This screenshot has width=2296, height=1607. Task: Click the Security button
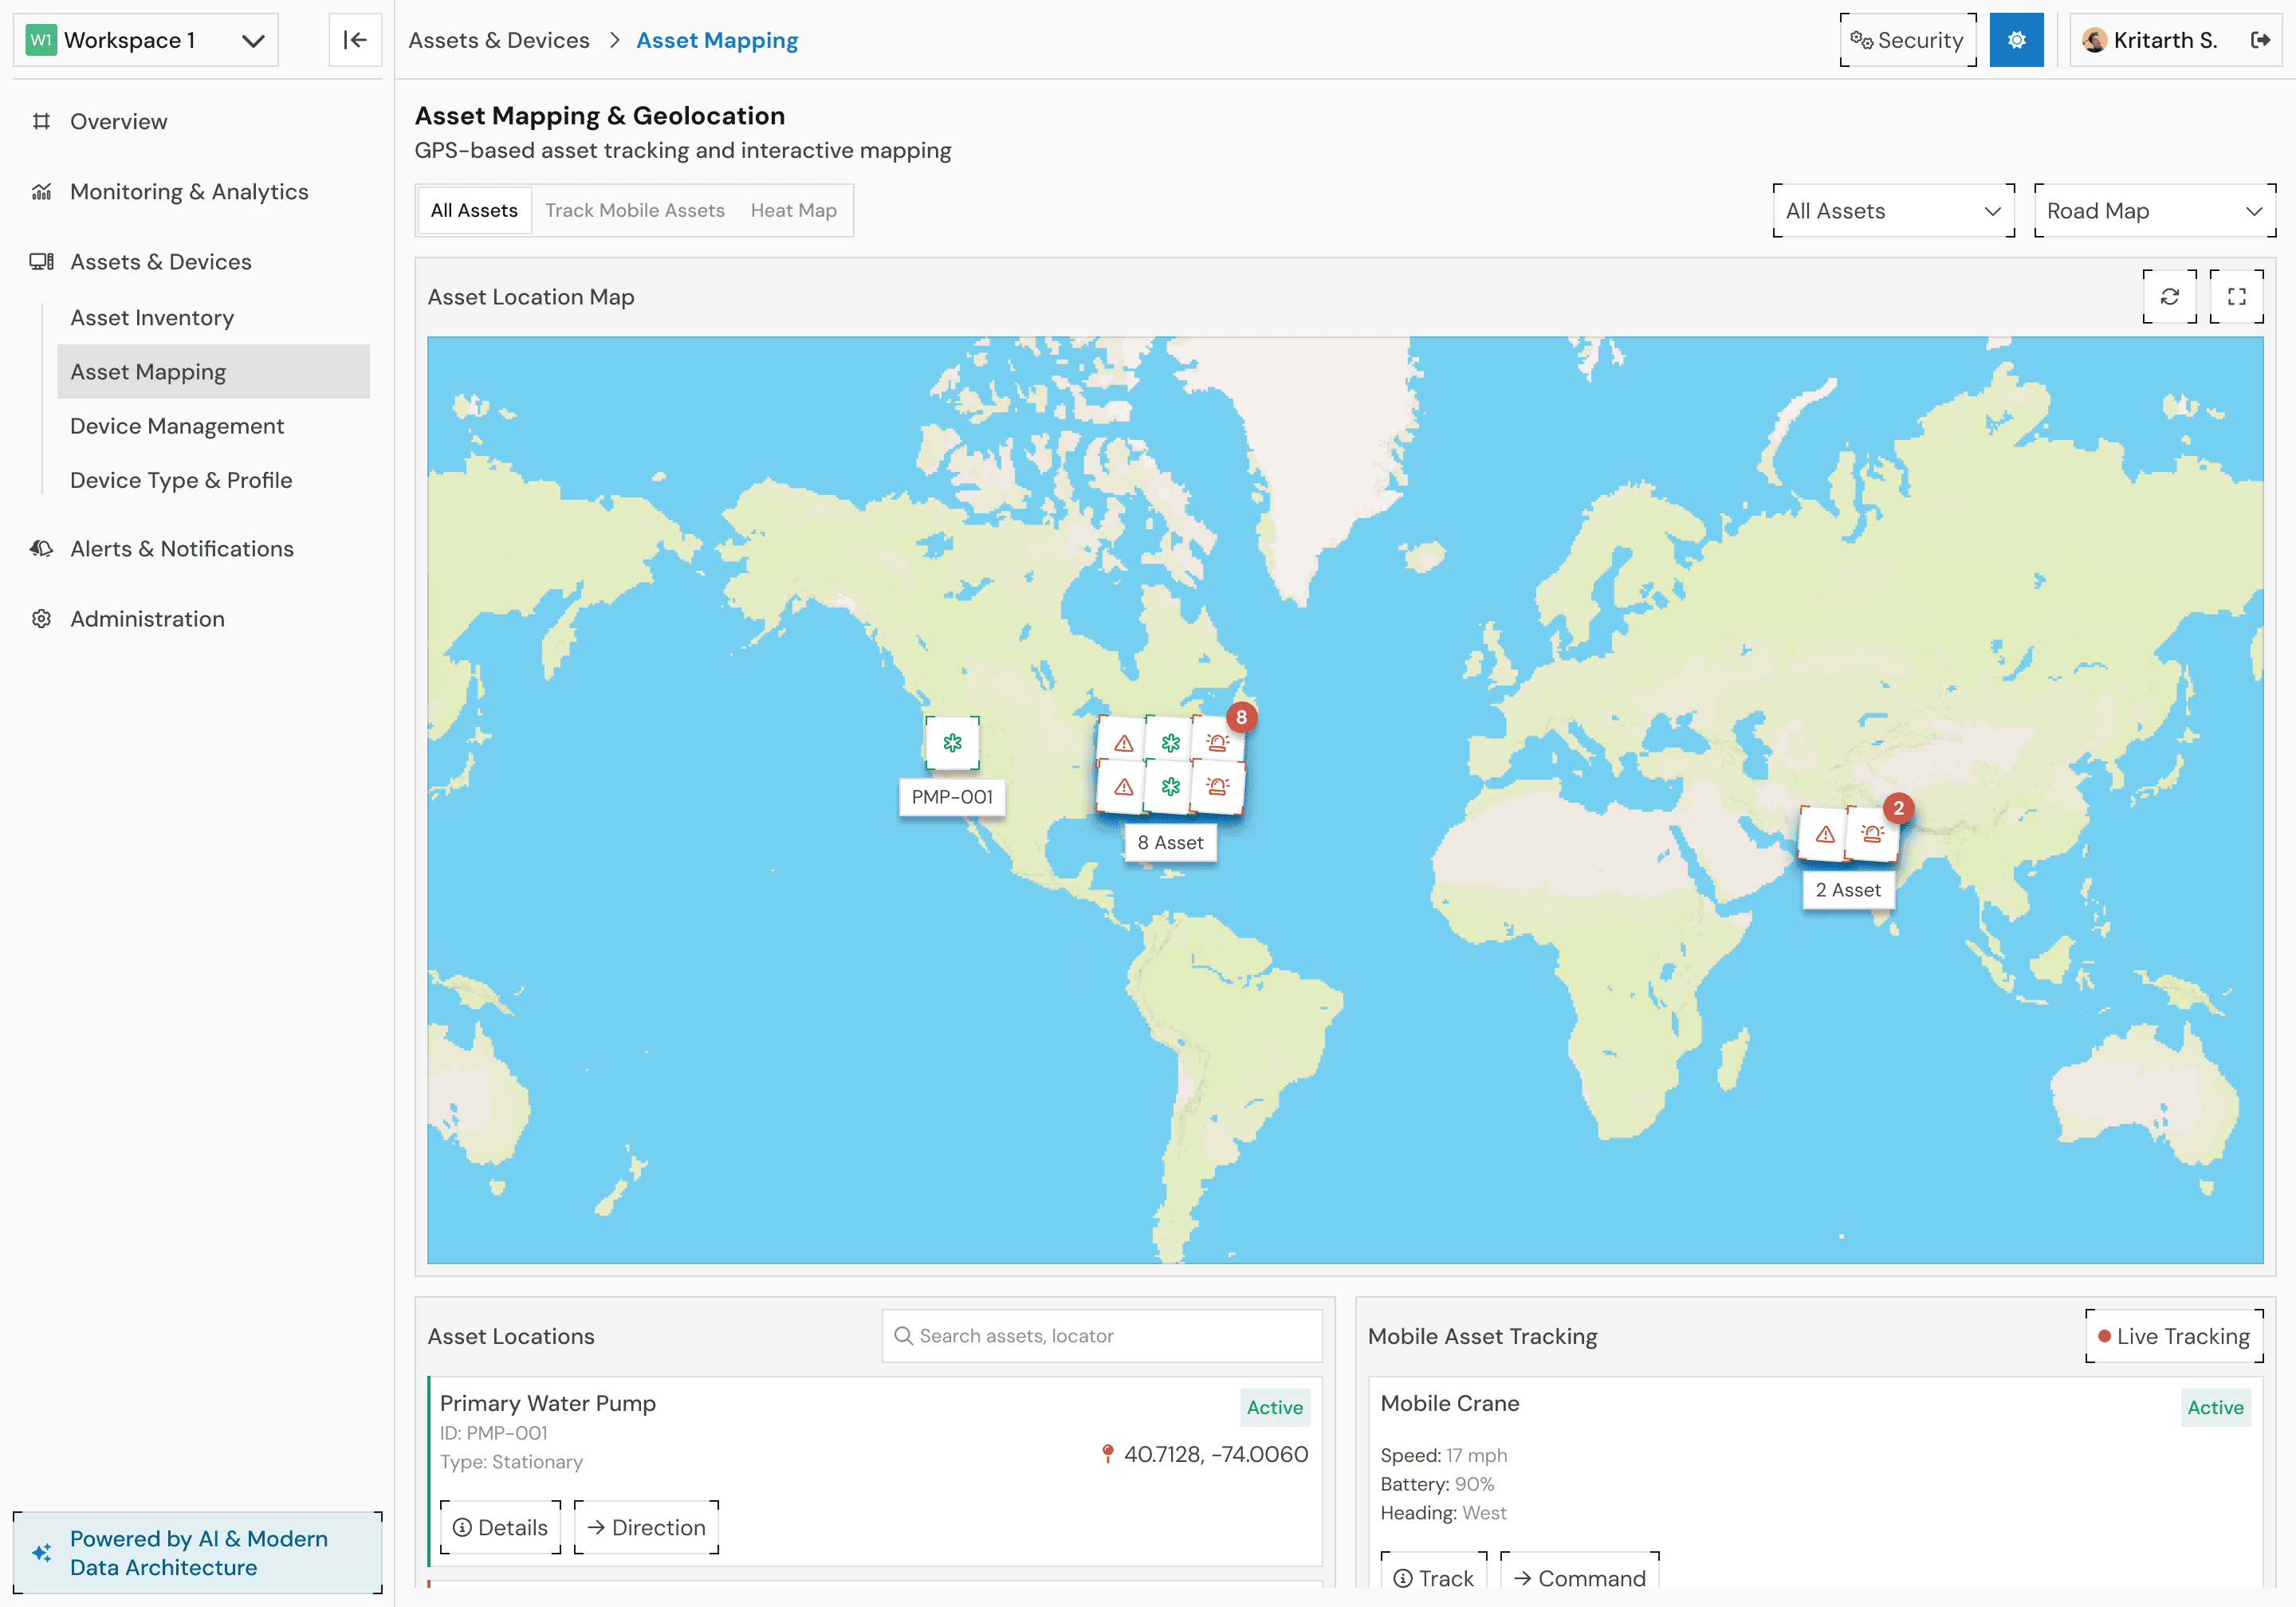click(1908, 40)
